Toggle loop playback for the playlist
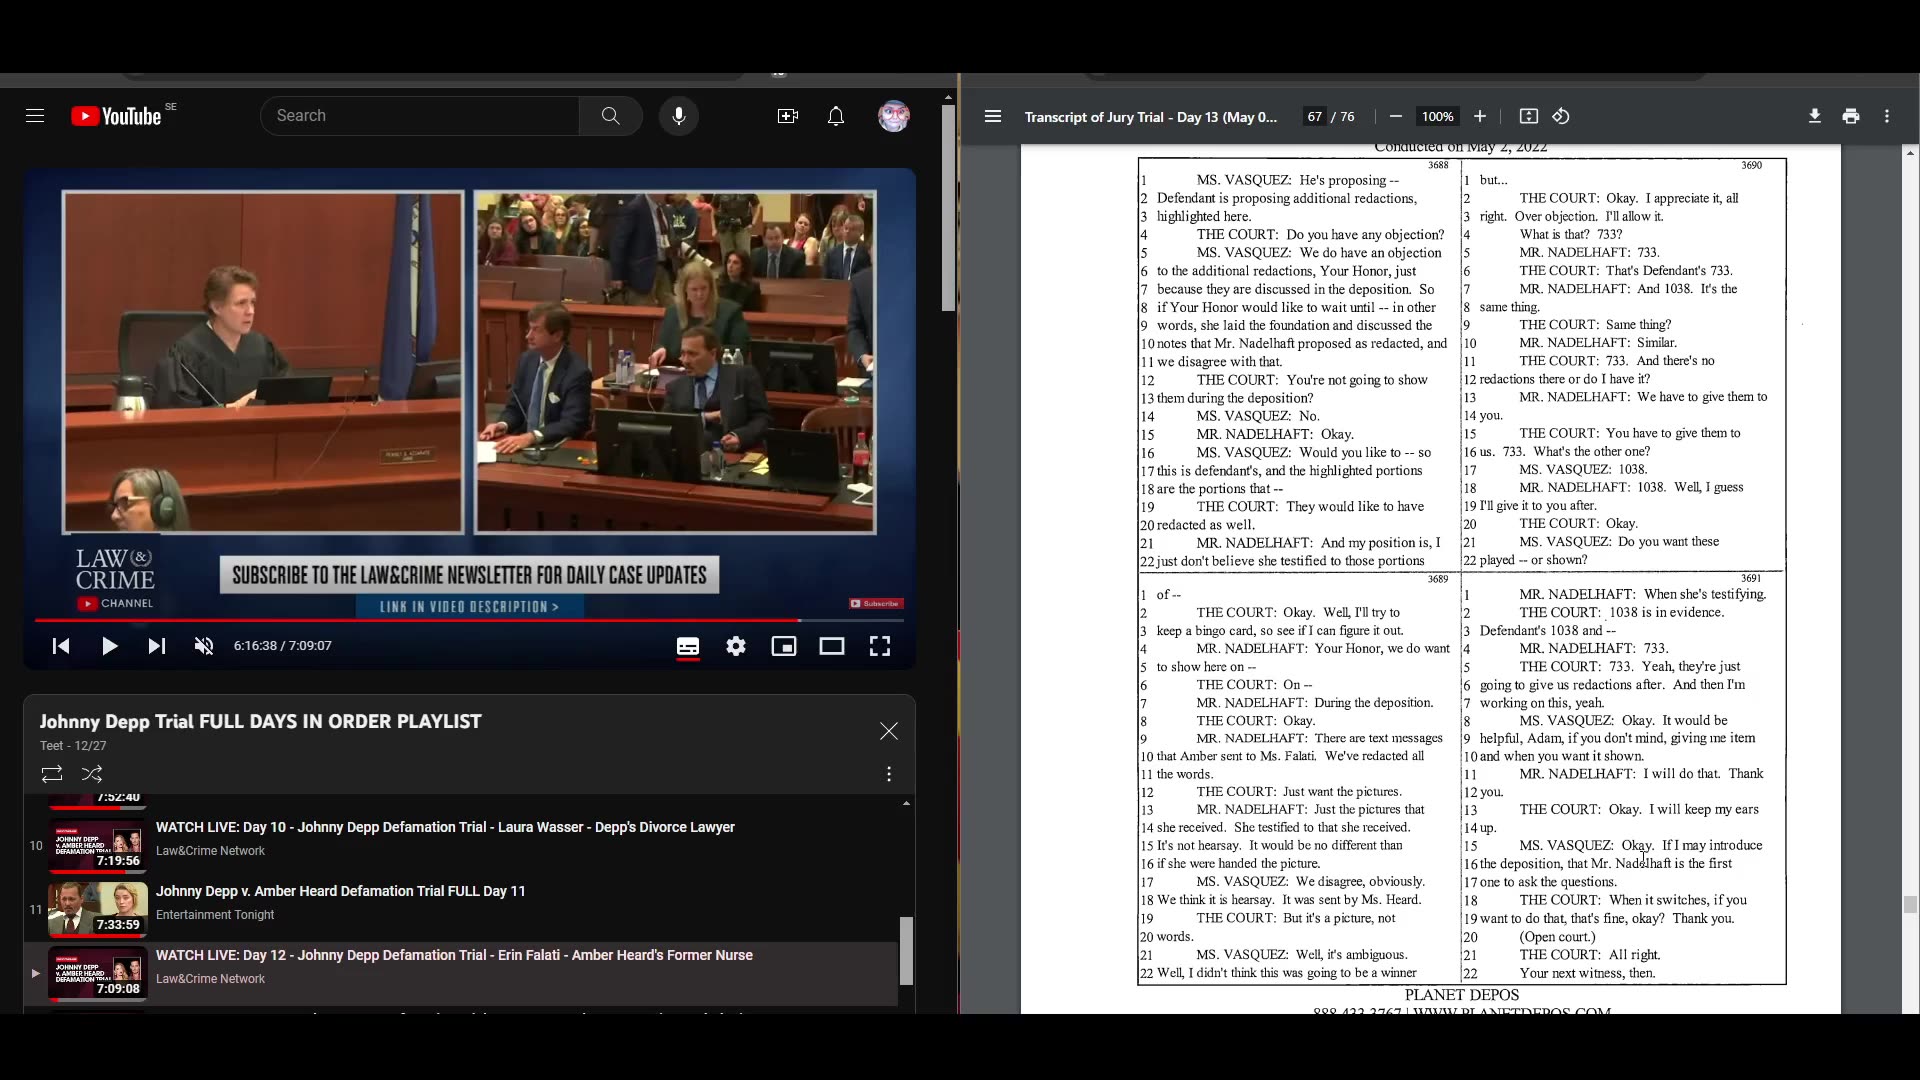 click(51, 774)
